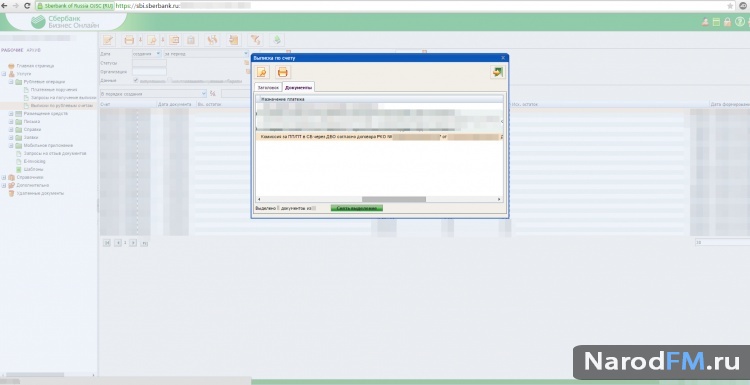Click the dialog's horizontal scrollbar thumb
750x385 pixels.
394,199
